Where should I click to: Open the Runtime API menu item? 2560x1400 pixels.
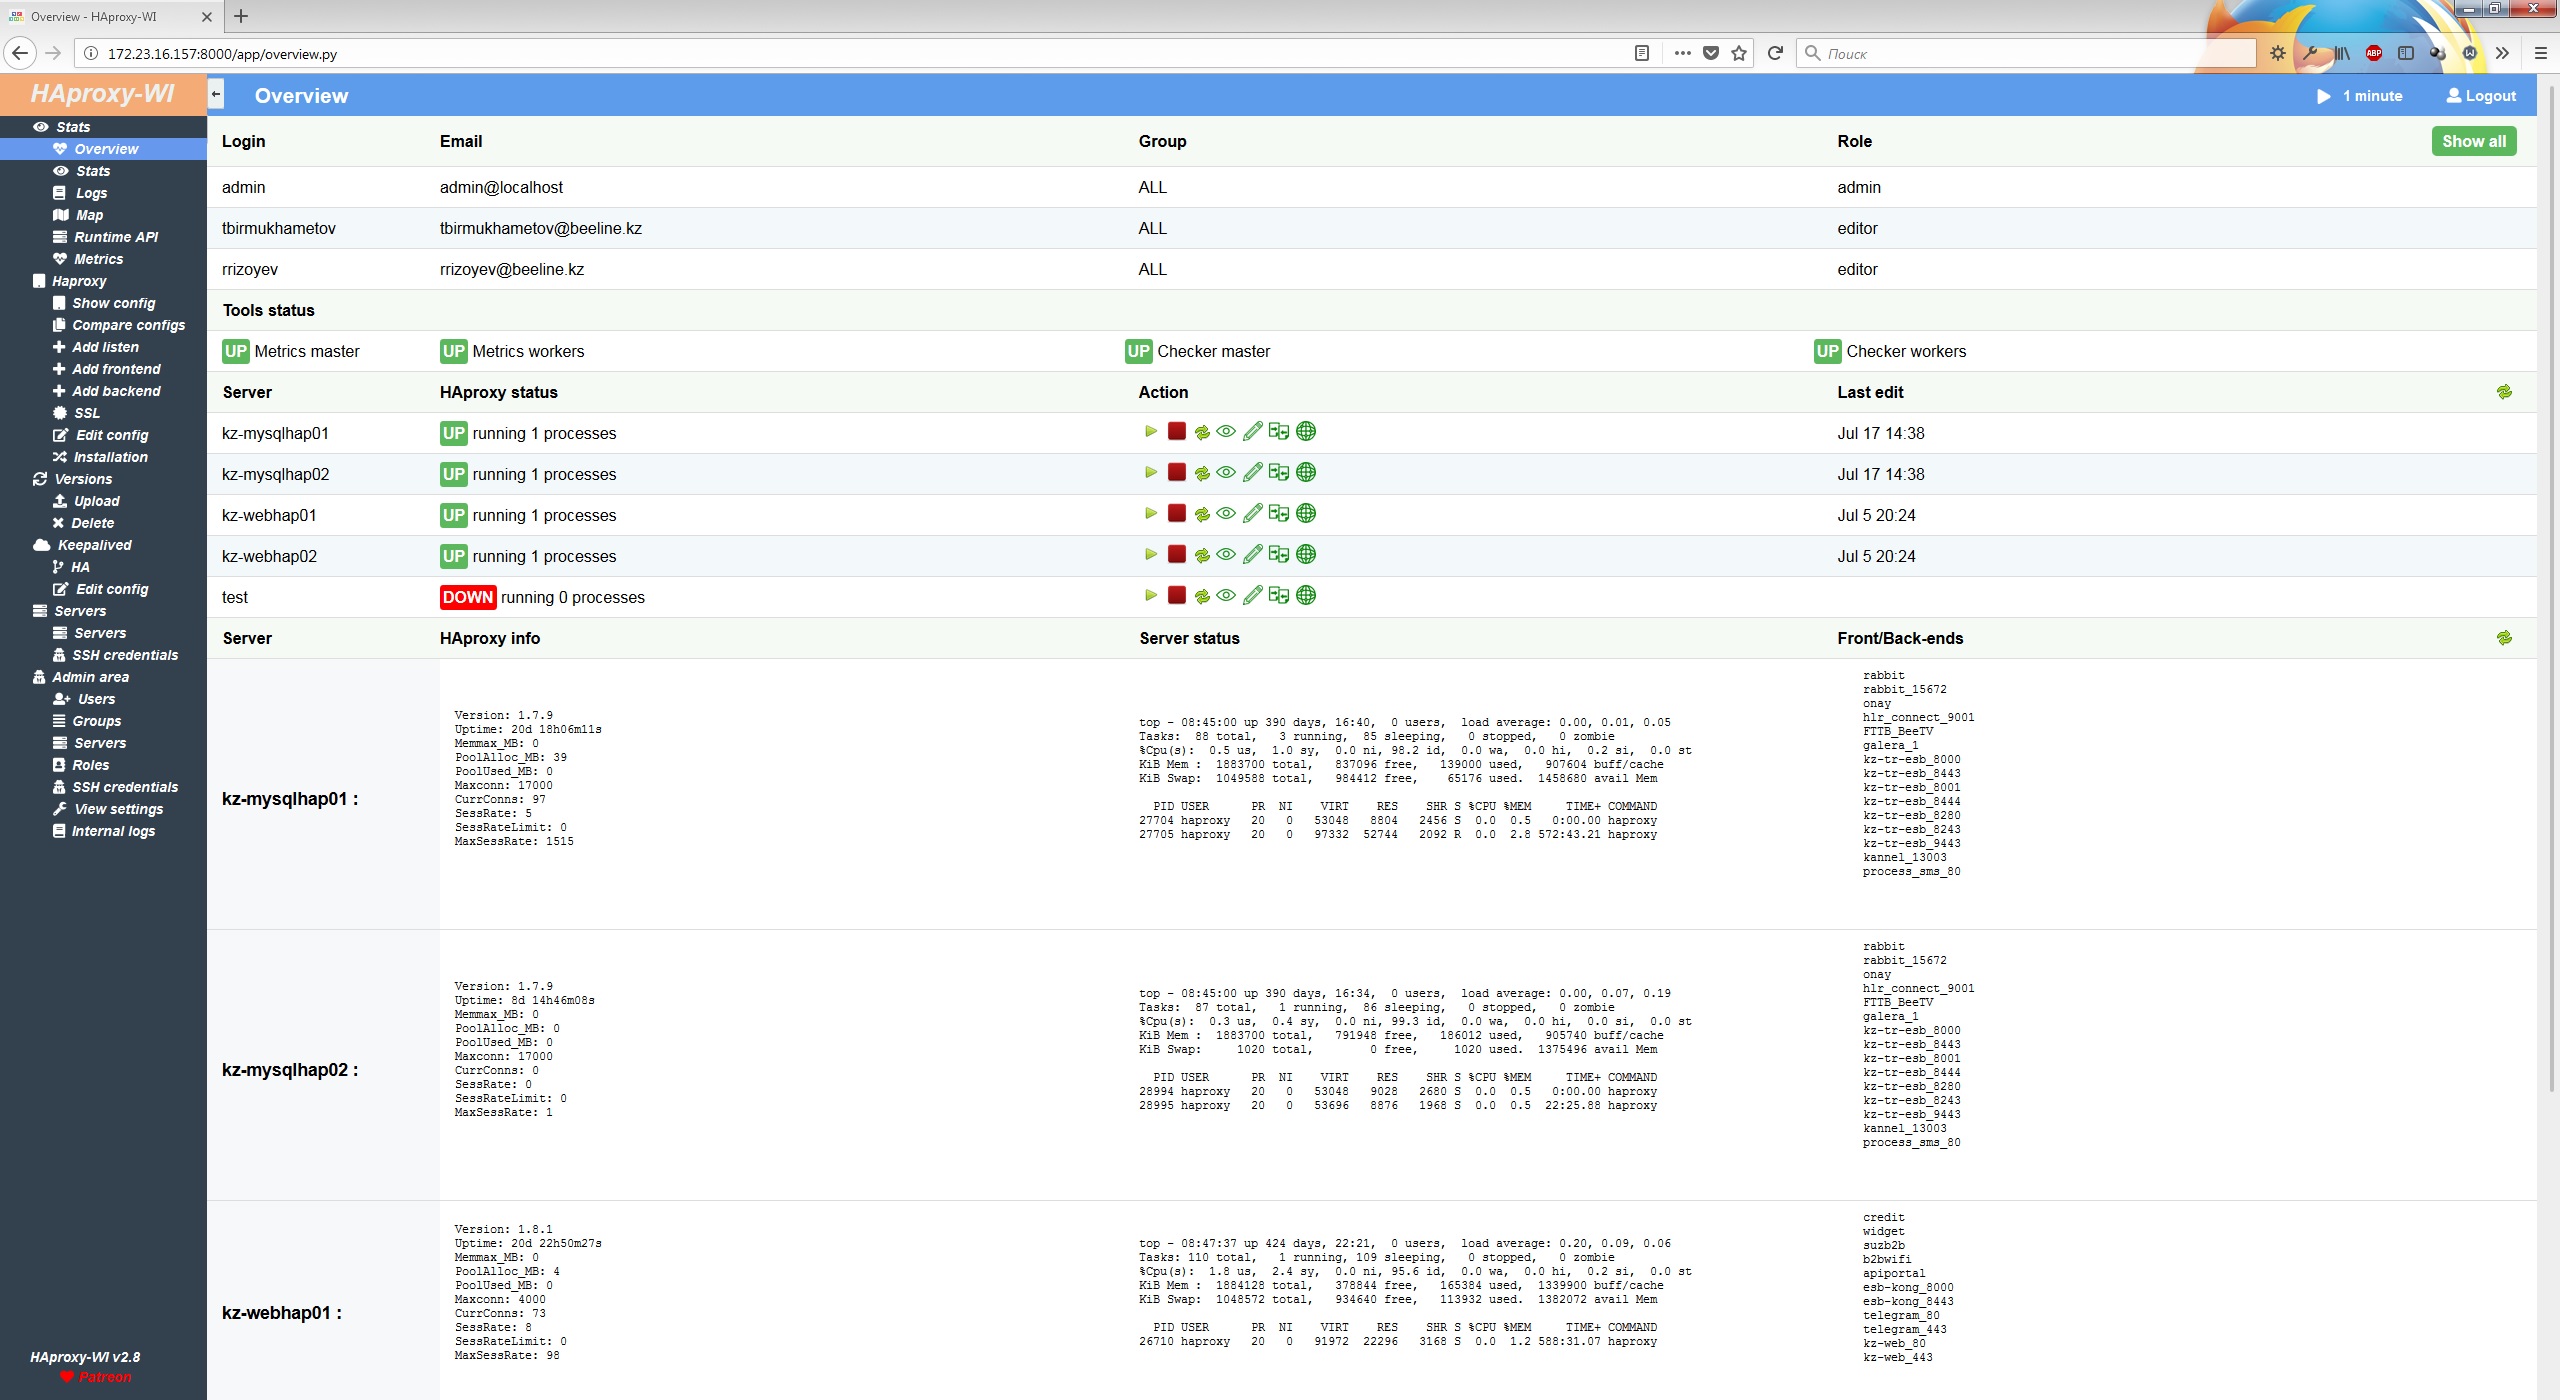(116, 237)
